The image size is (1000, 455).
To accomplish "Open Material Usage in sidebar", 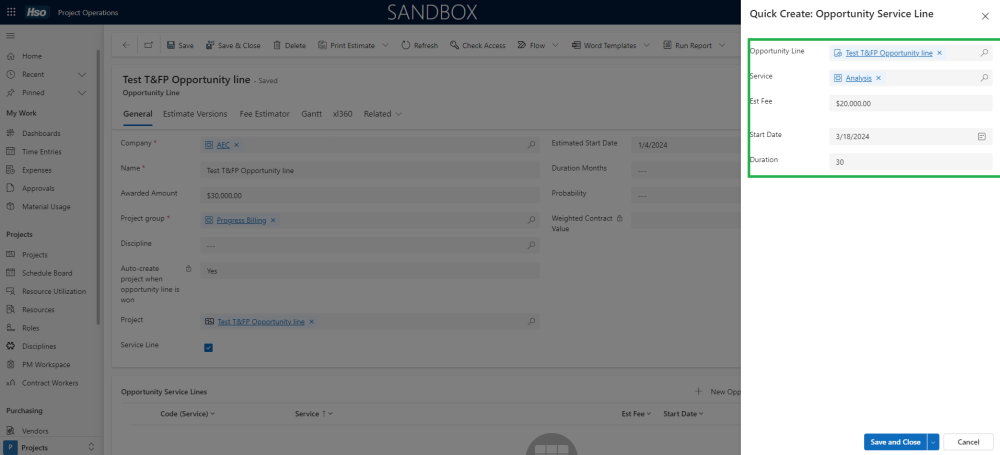I will pos(46,207).
